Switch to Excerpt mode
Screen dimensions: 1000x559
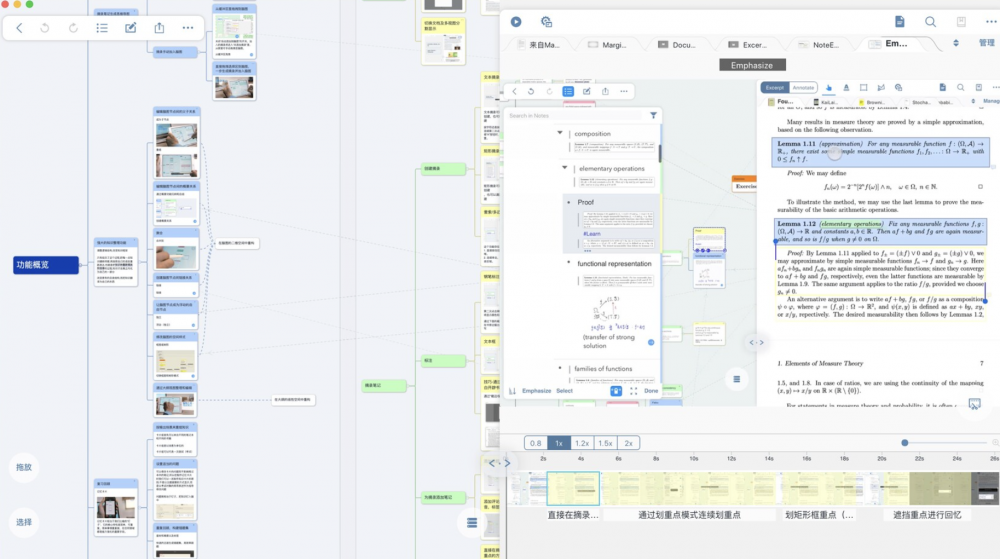coord(775,87)
